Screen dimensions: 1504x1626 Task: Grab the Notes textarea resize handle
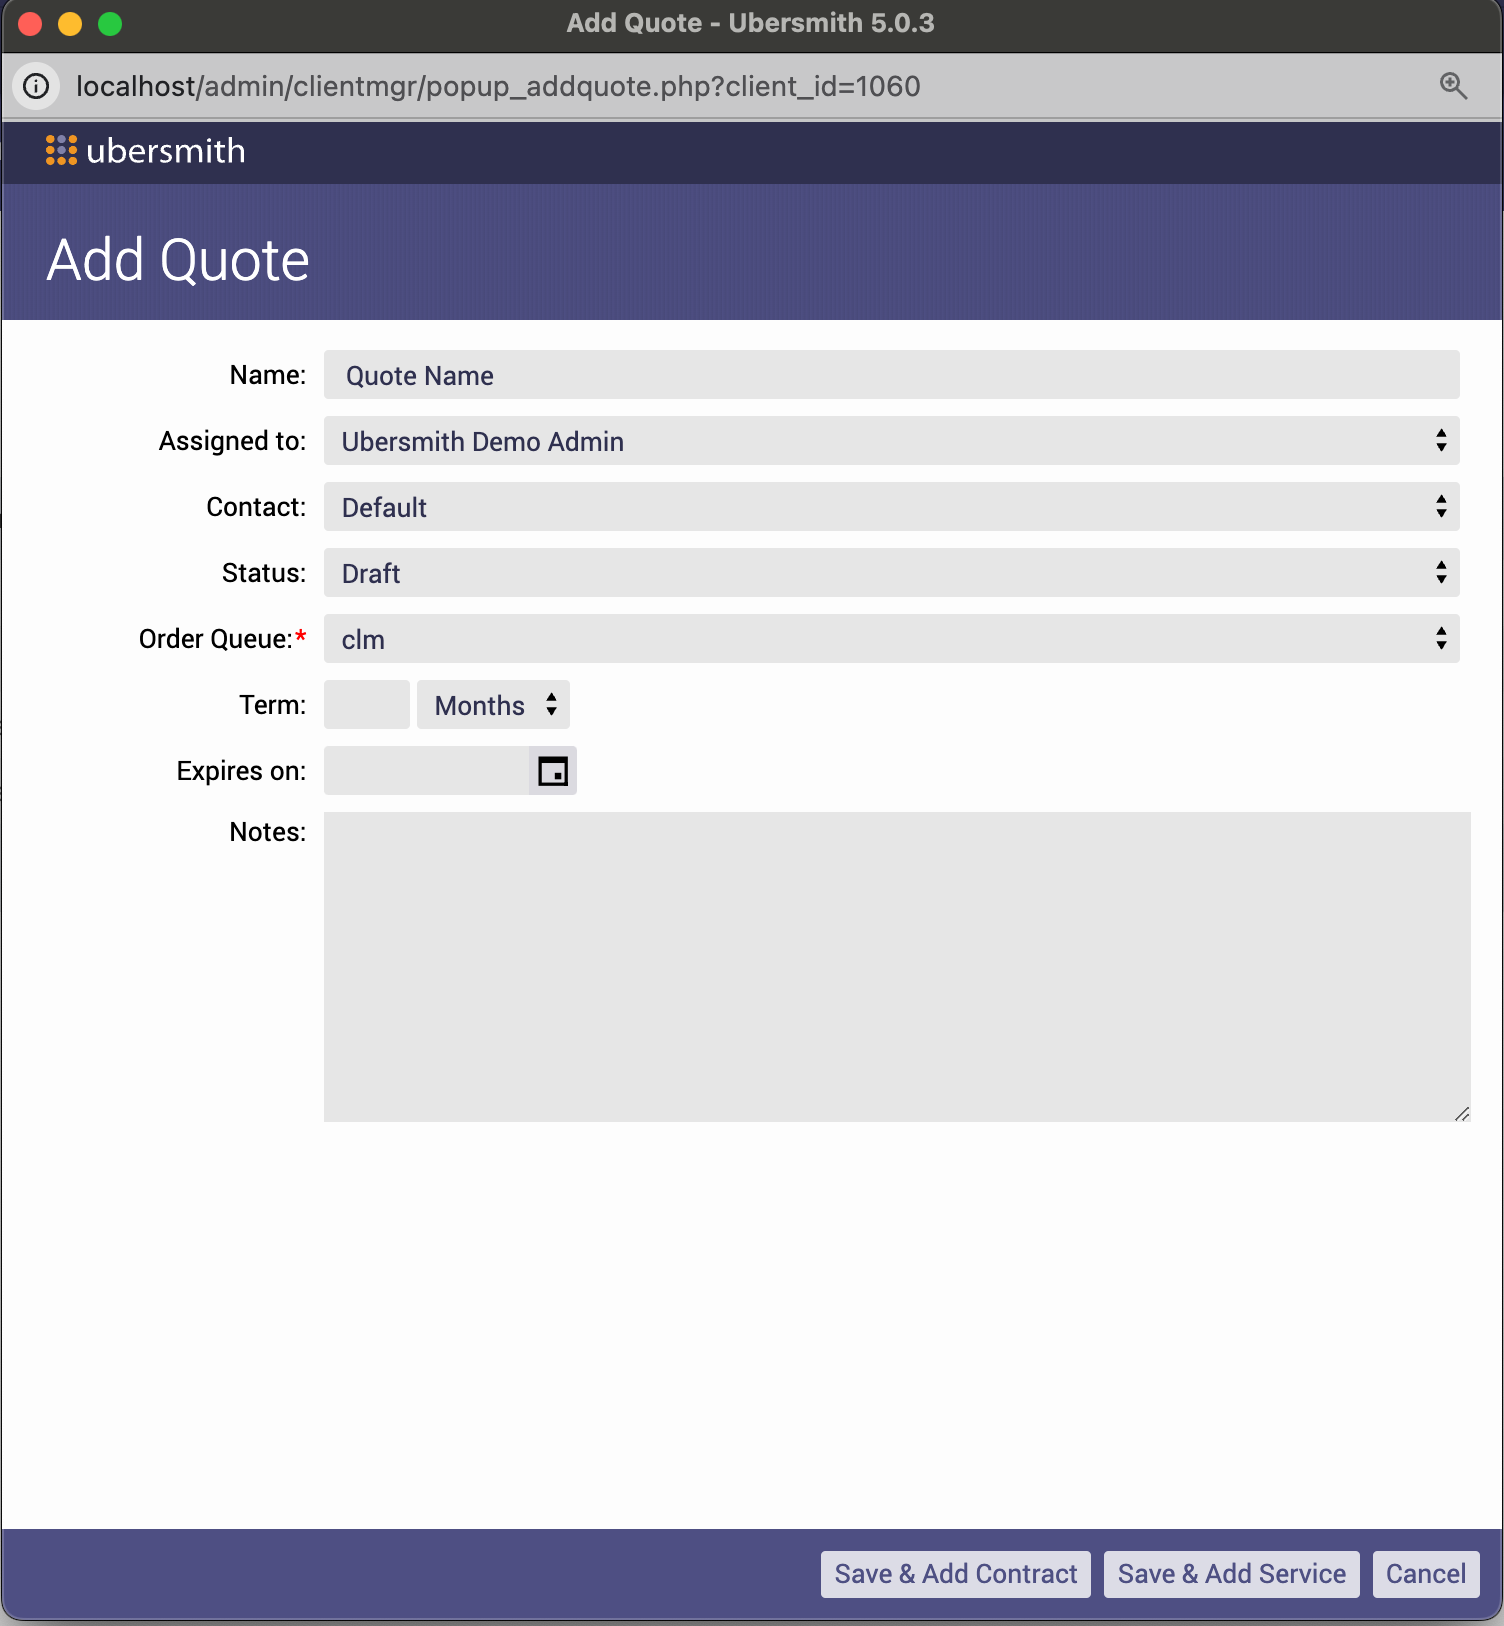click(1462, 1114)
